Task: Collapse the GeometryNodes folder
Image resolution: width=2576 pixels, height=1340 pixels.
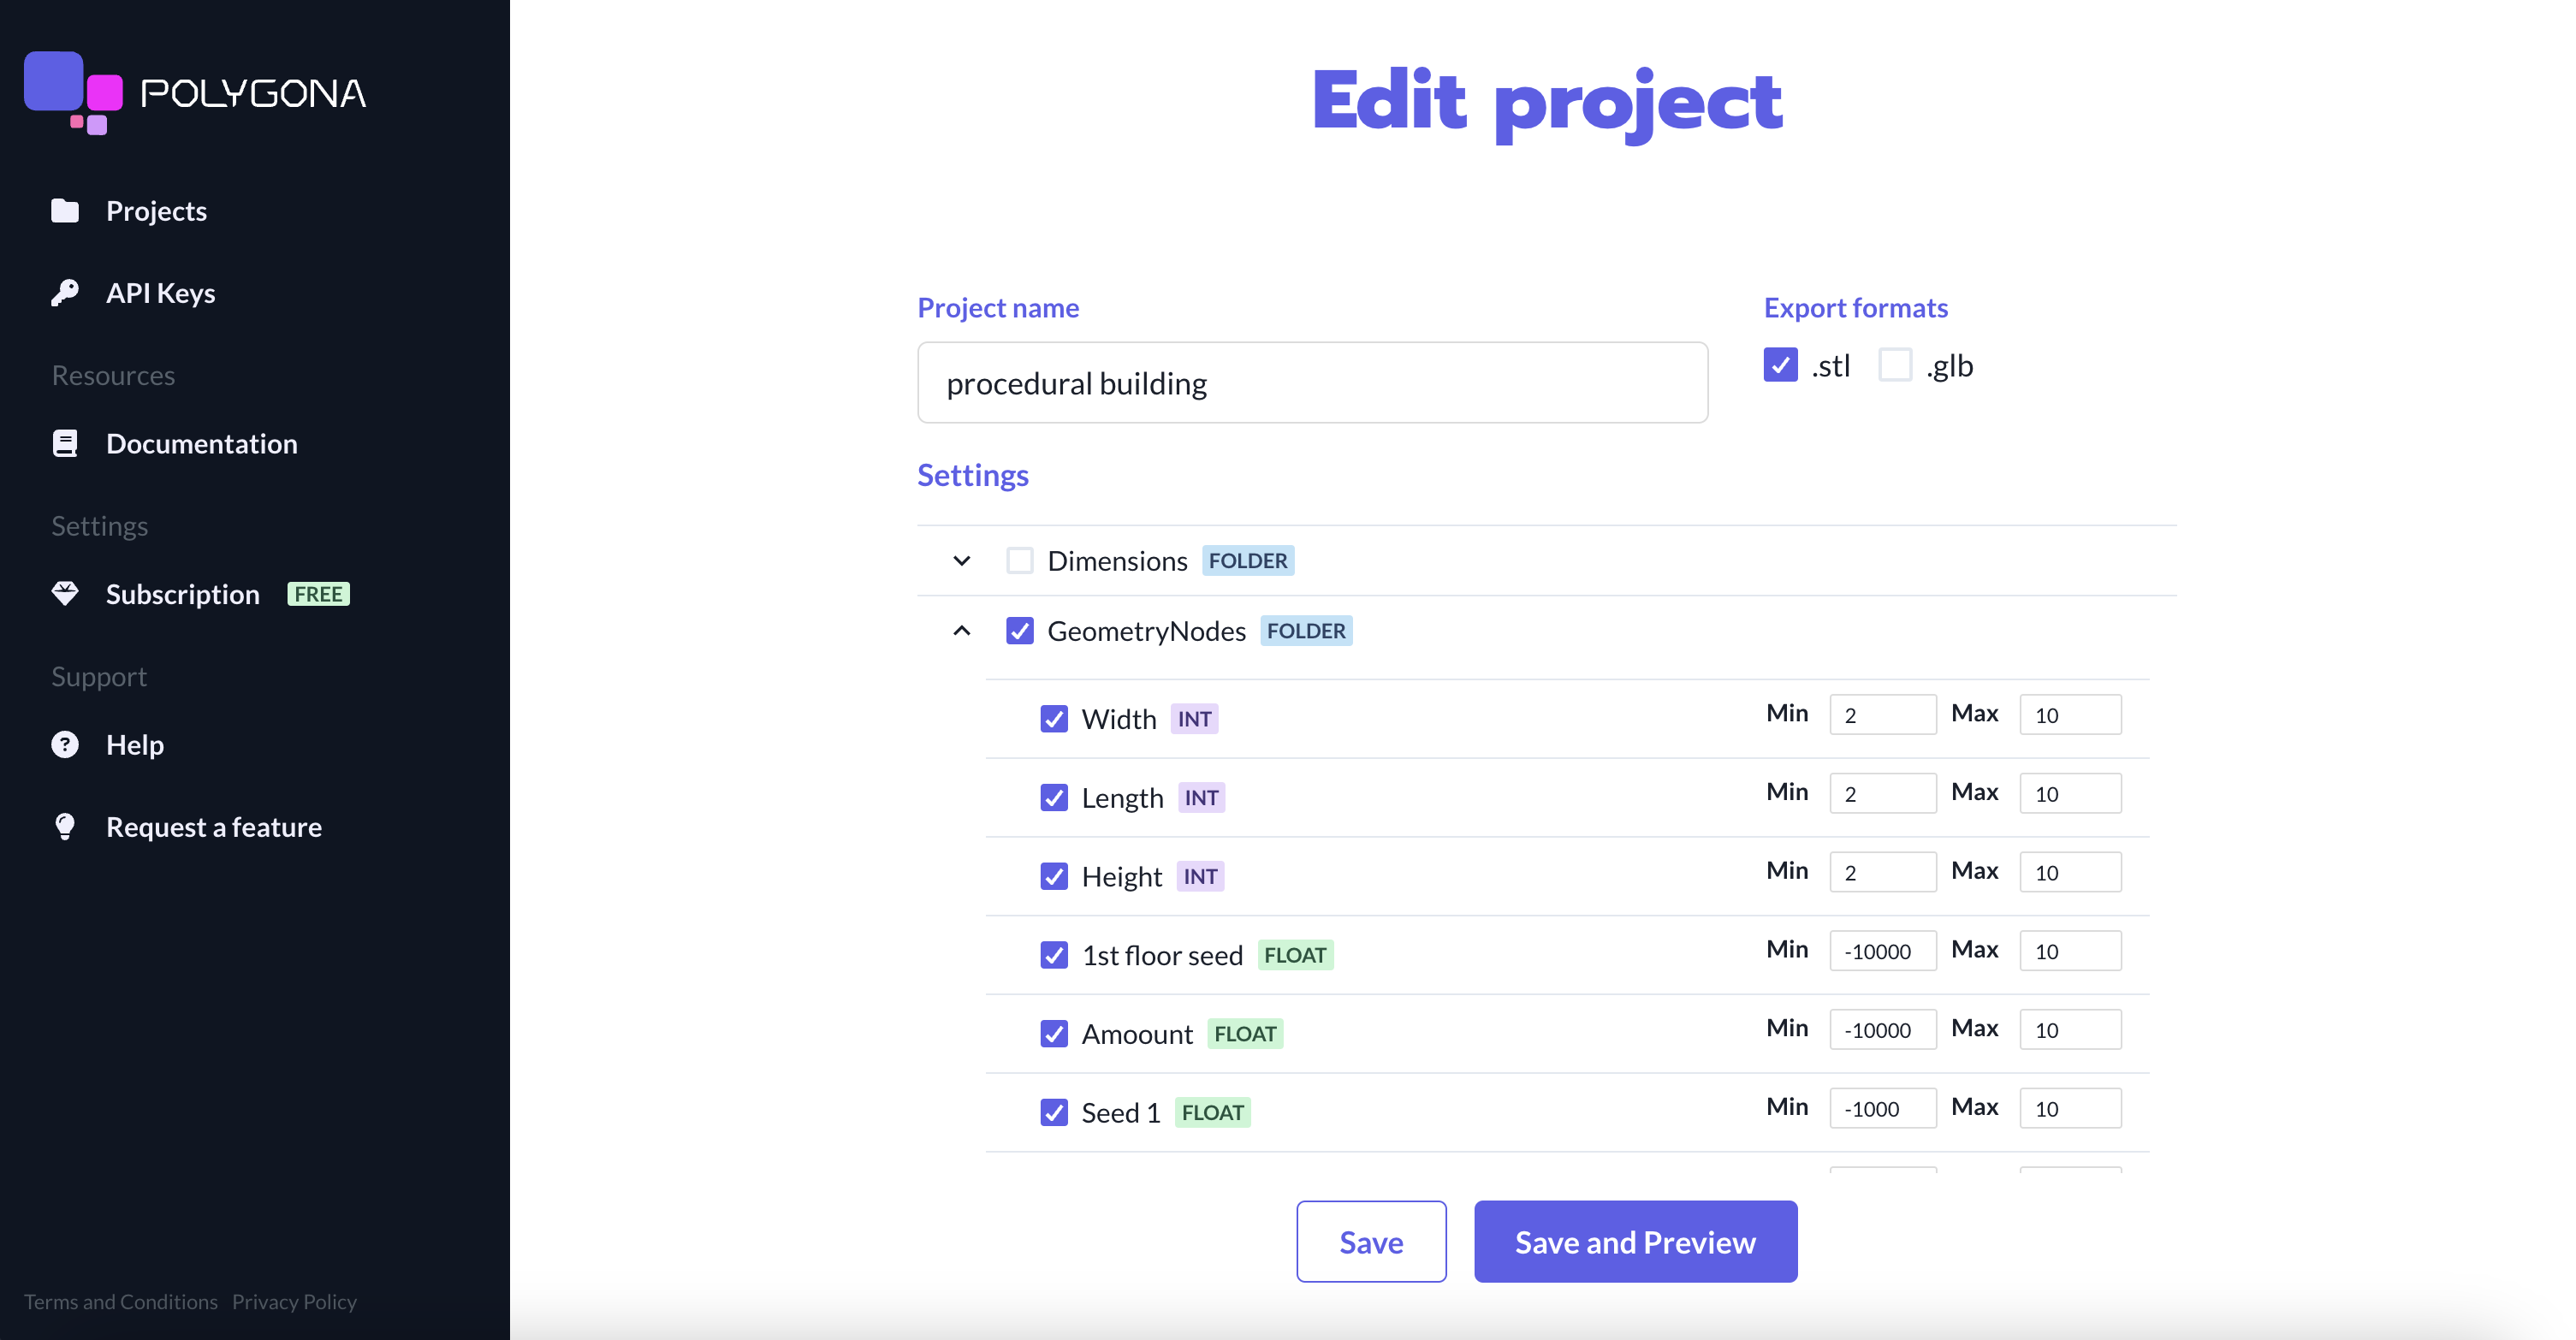Action: [x=961, y=631]
